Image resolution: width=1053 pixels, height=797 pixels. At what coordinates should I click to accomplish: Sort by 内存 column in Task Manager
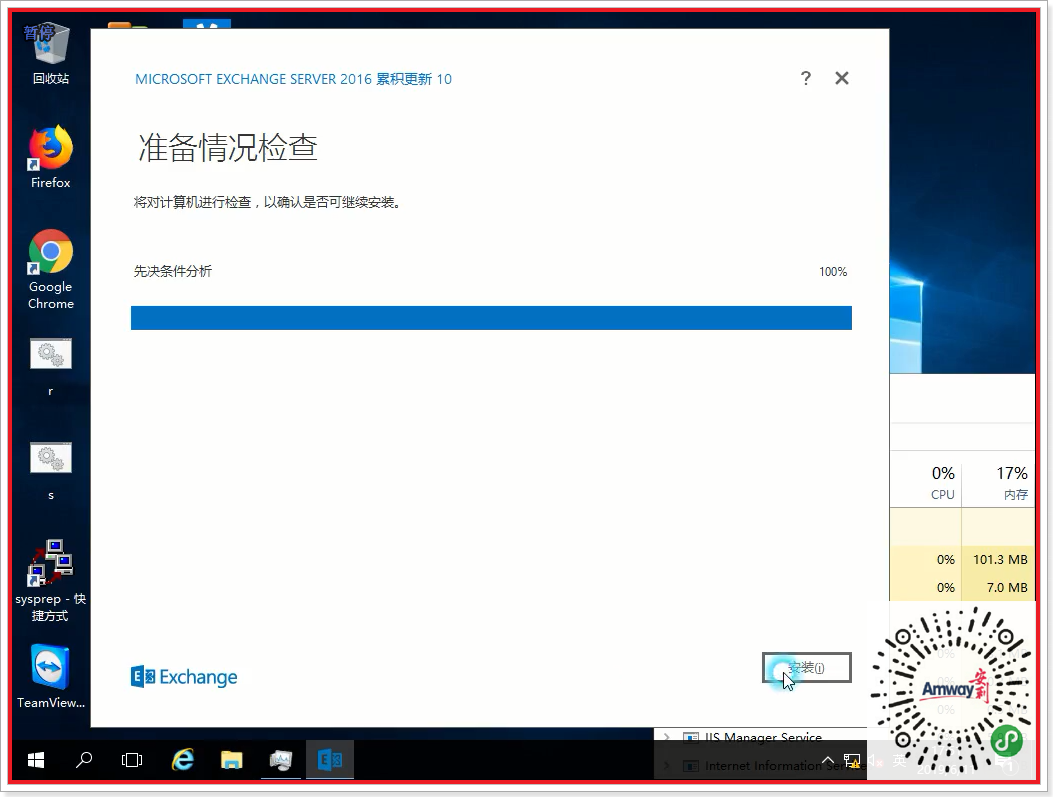(999, 483)
